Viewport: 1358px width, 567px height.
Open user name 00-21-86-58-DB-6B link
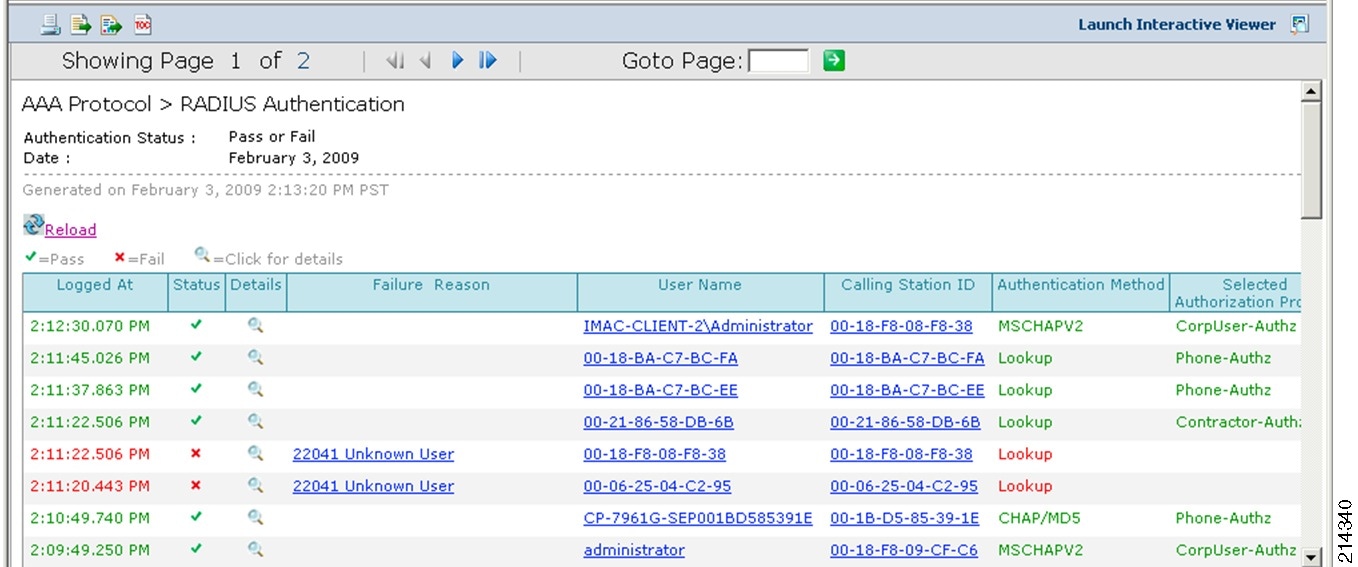tap(658, 422)
